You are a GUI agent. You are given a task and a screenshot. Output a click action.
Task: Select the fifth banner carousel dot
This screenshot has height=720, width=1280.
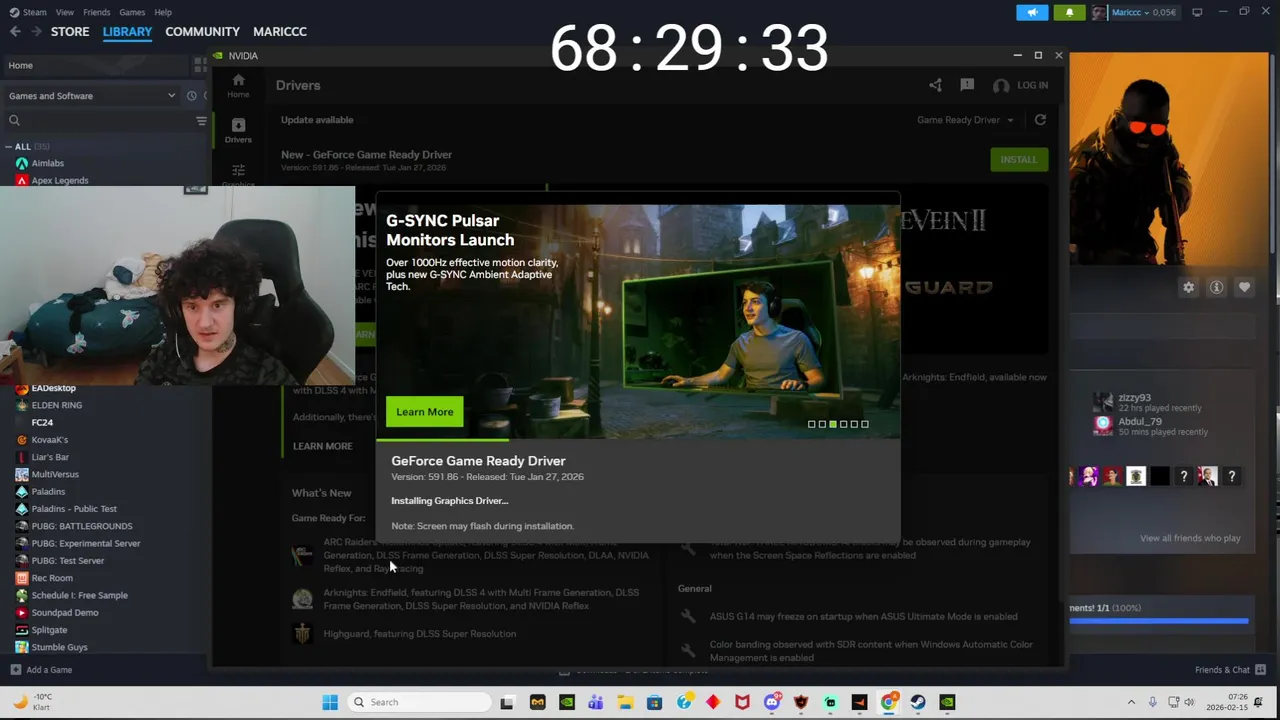(854, 424)
